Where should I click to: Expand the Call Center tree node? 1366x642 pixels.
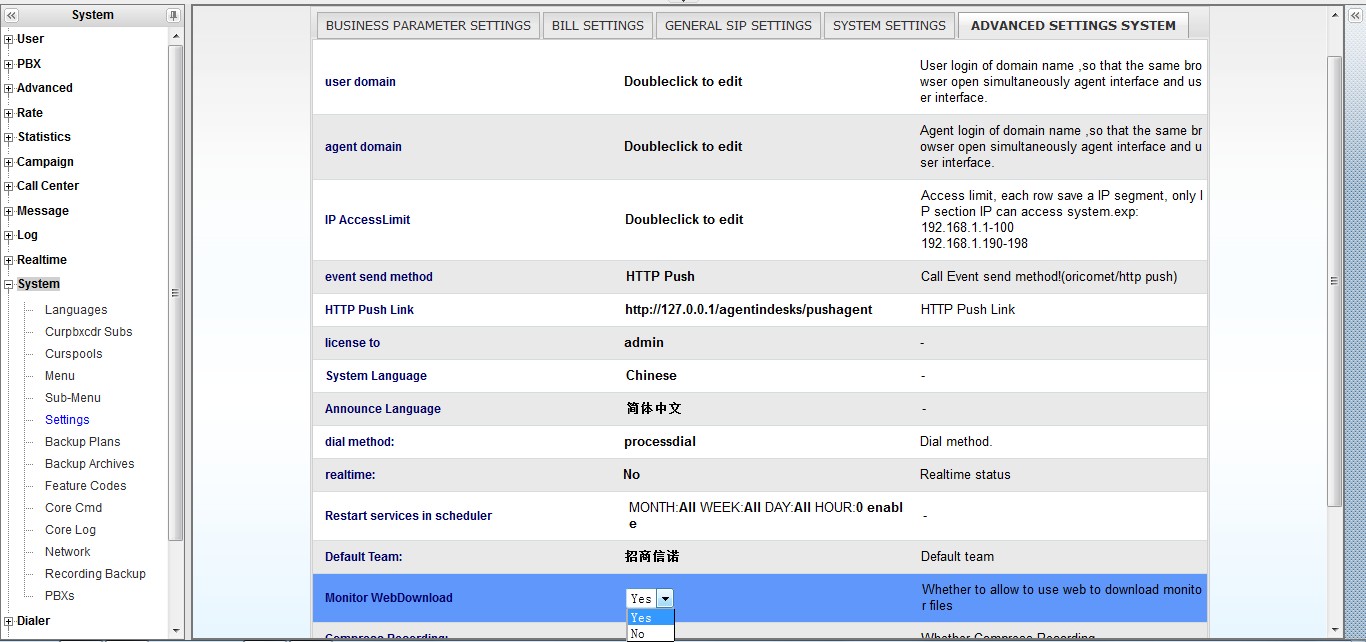coord(9,187)
